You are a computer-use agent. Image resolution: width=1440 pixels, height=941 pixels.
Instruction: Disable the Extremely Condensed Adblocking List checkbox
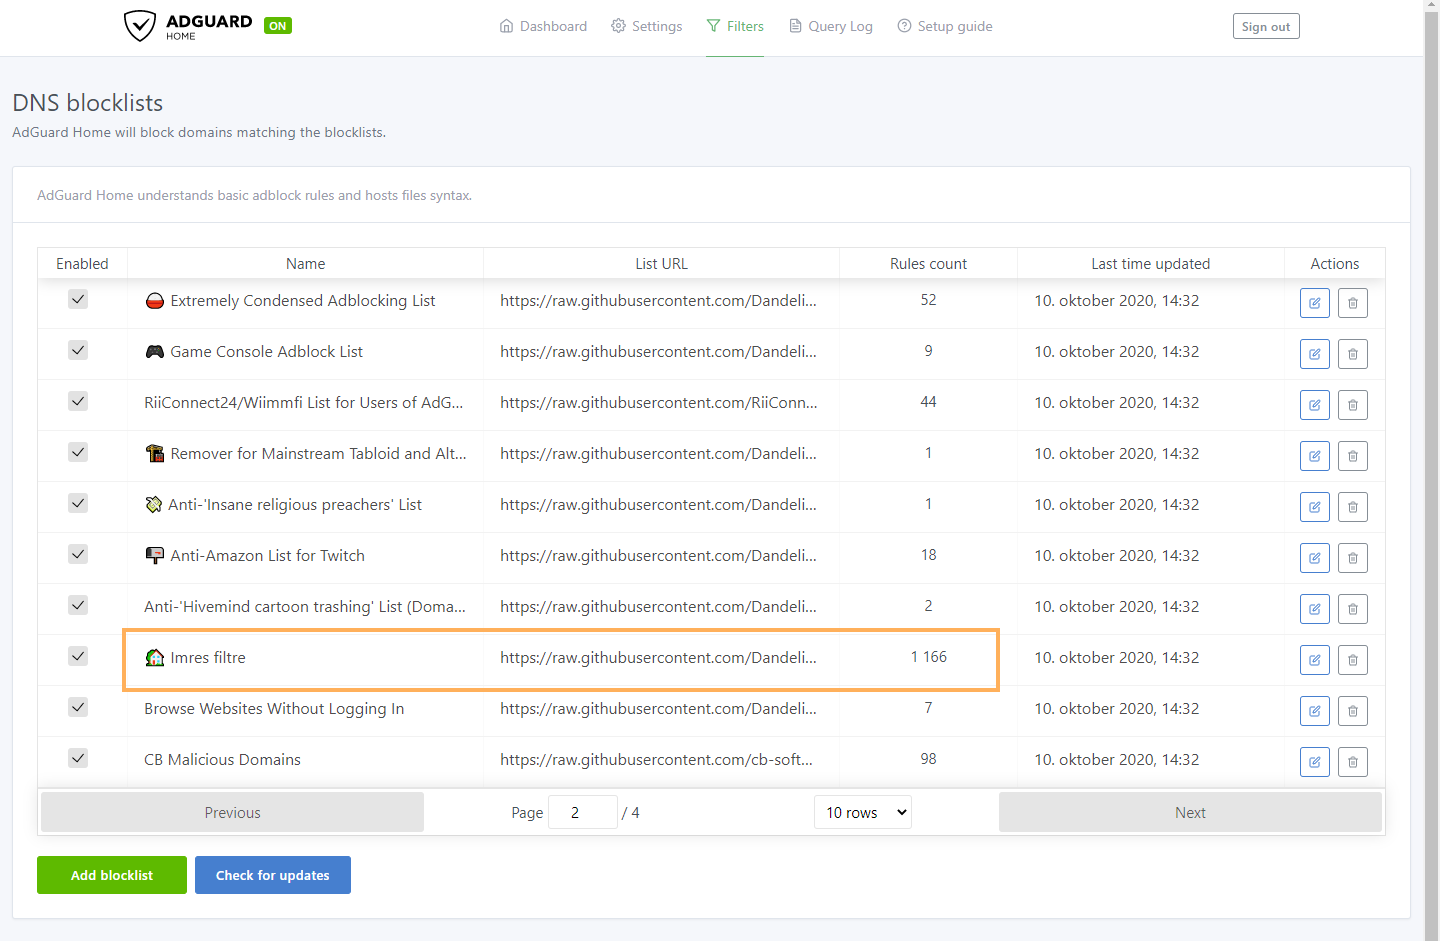(x=78, y=299)
